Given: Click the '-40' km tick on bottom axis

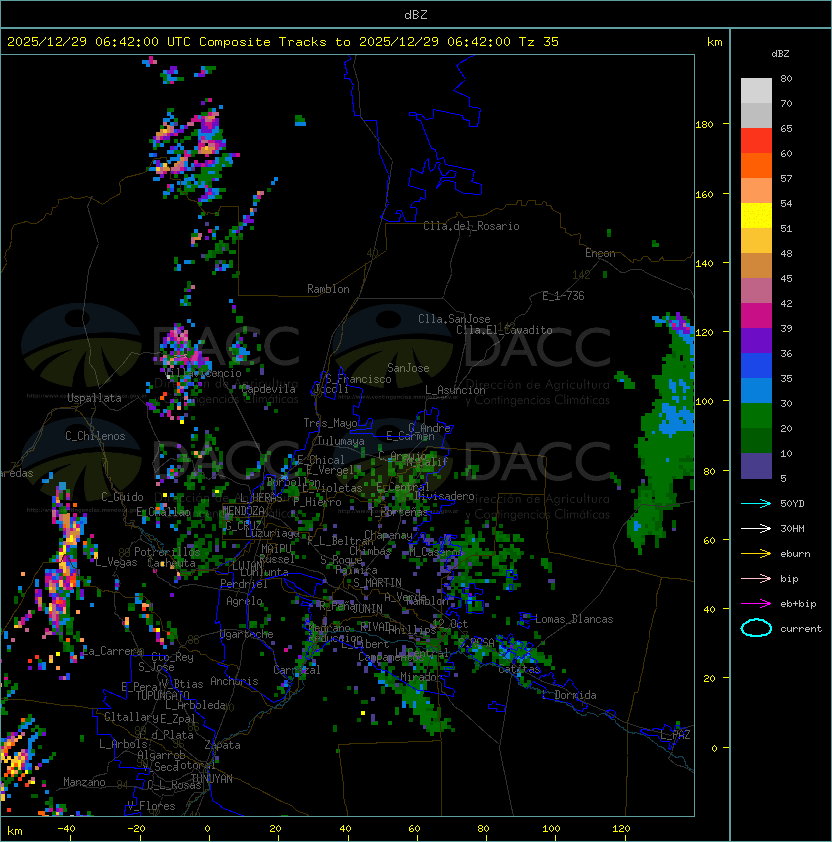Looking at the screenshot, I should 66,828.
